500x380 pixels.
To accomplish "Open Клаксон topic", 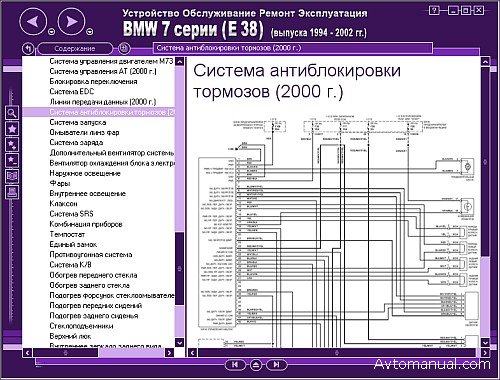I will [63, 204].
